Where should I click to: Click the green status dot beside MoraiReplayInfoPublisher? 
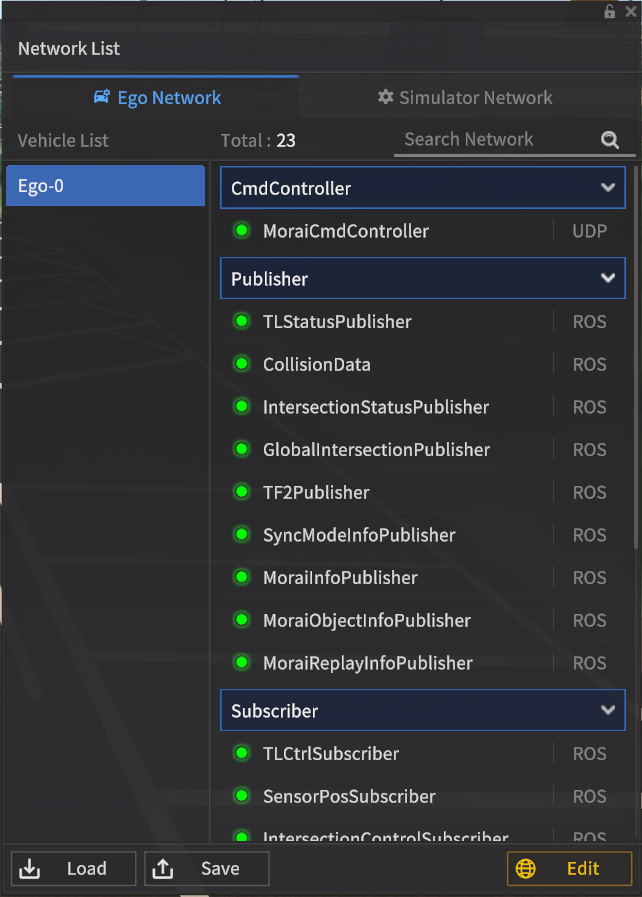click(x=240, y=663)
